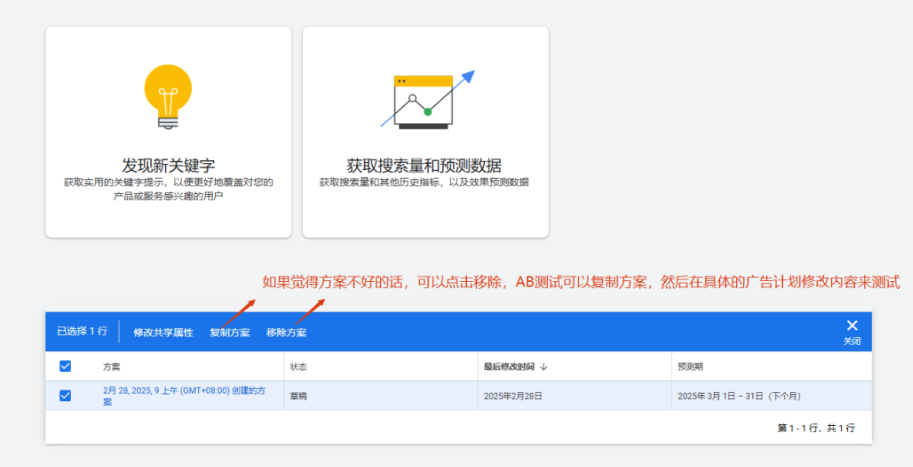Image resolution: width=913 pixels, height=467 pixels.
Task: Open the 获取搜索量和预测数据 card title
Action: (424, 165)
